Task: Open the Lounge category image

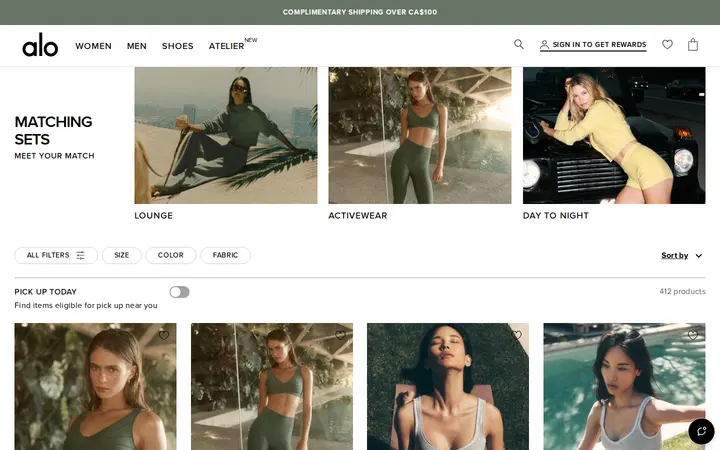Action: pyautogui.click(x=225, y=135)
